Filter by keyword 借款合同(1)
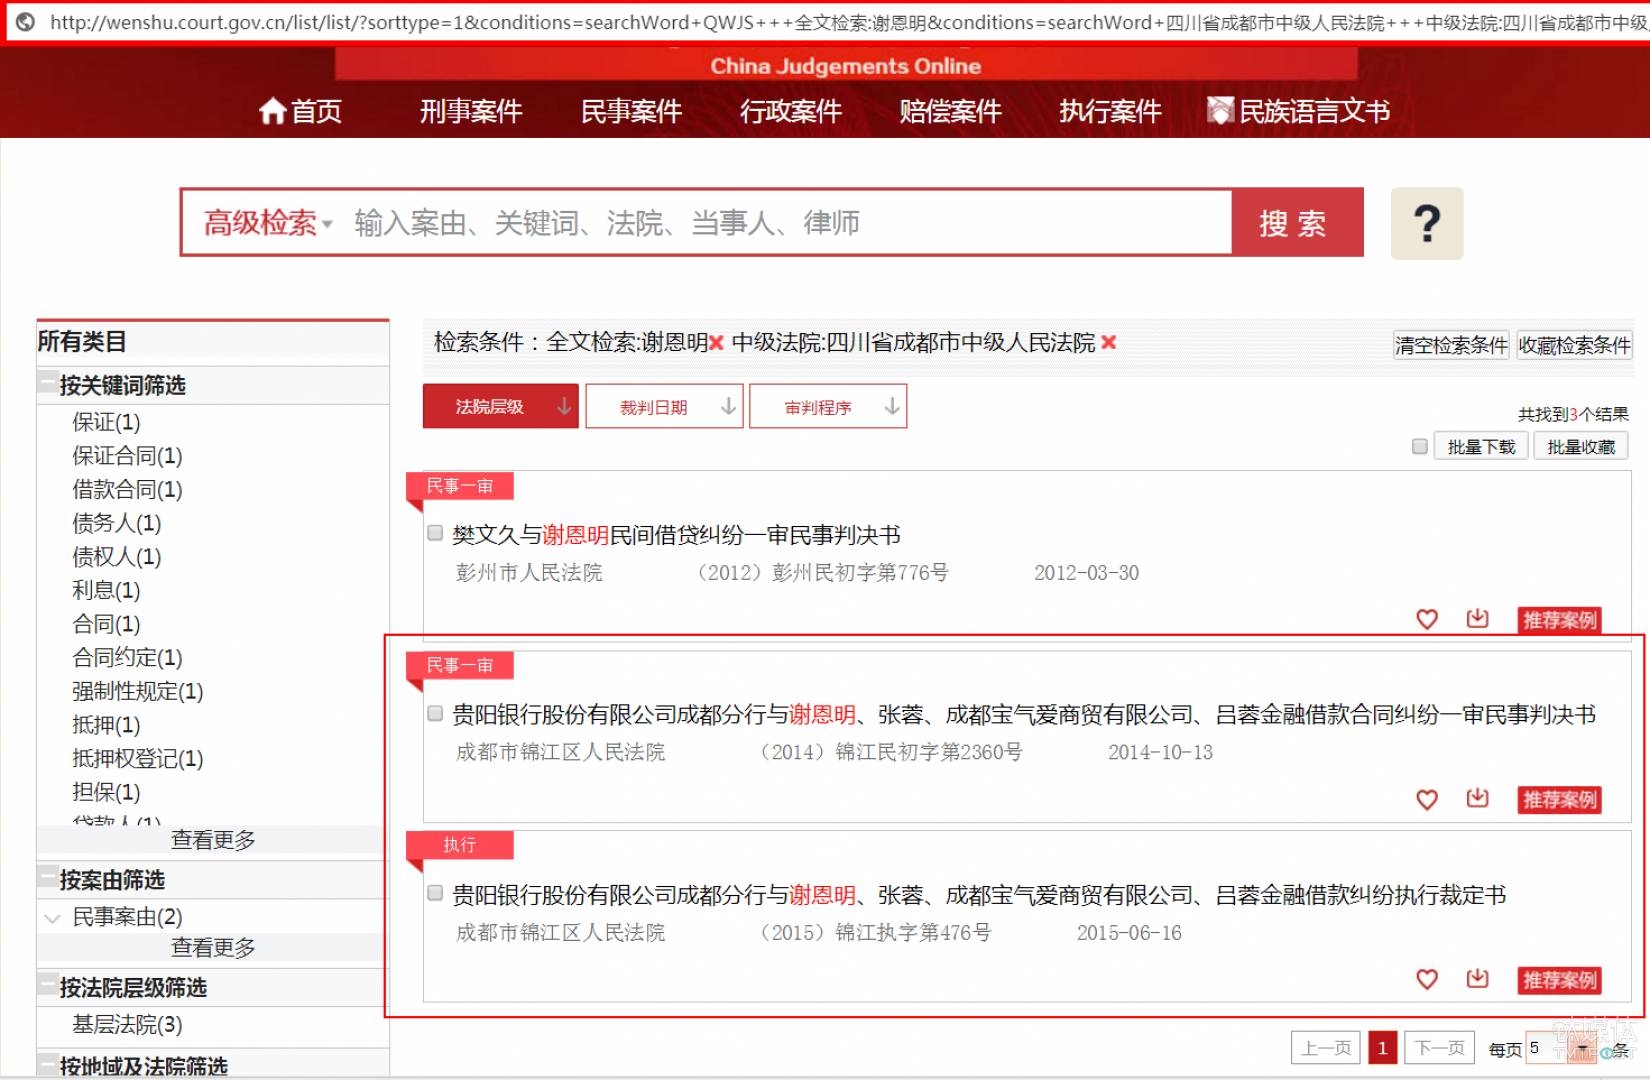The image size is (1650, 1080). pyautogui.click(x=127, y=489)
